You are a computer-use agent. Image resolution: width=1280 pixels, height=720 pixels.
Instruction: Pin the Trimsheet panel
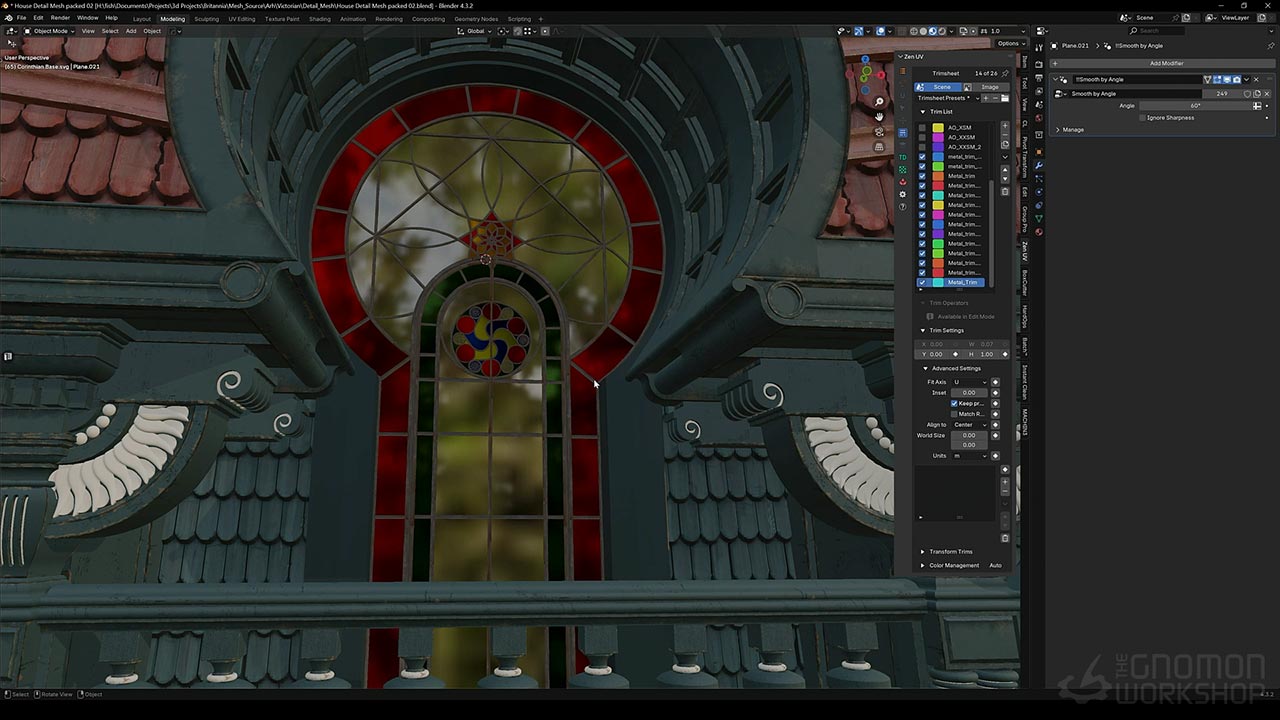click(x=1005, y=73)
